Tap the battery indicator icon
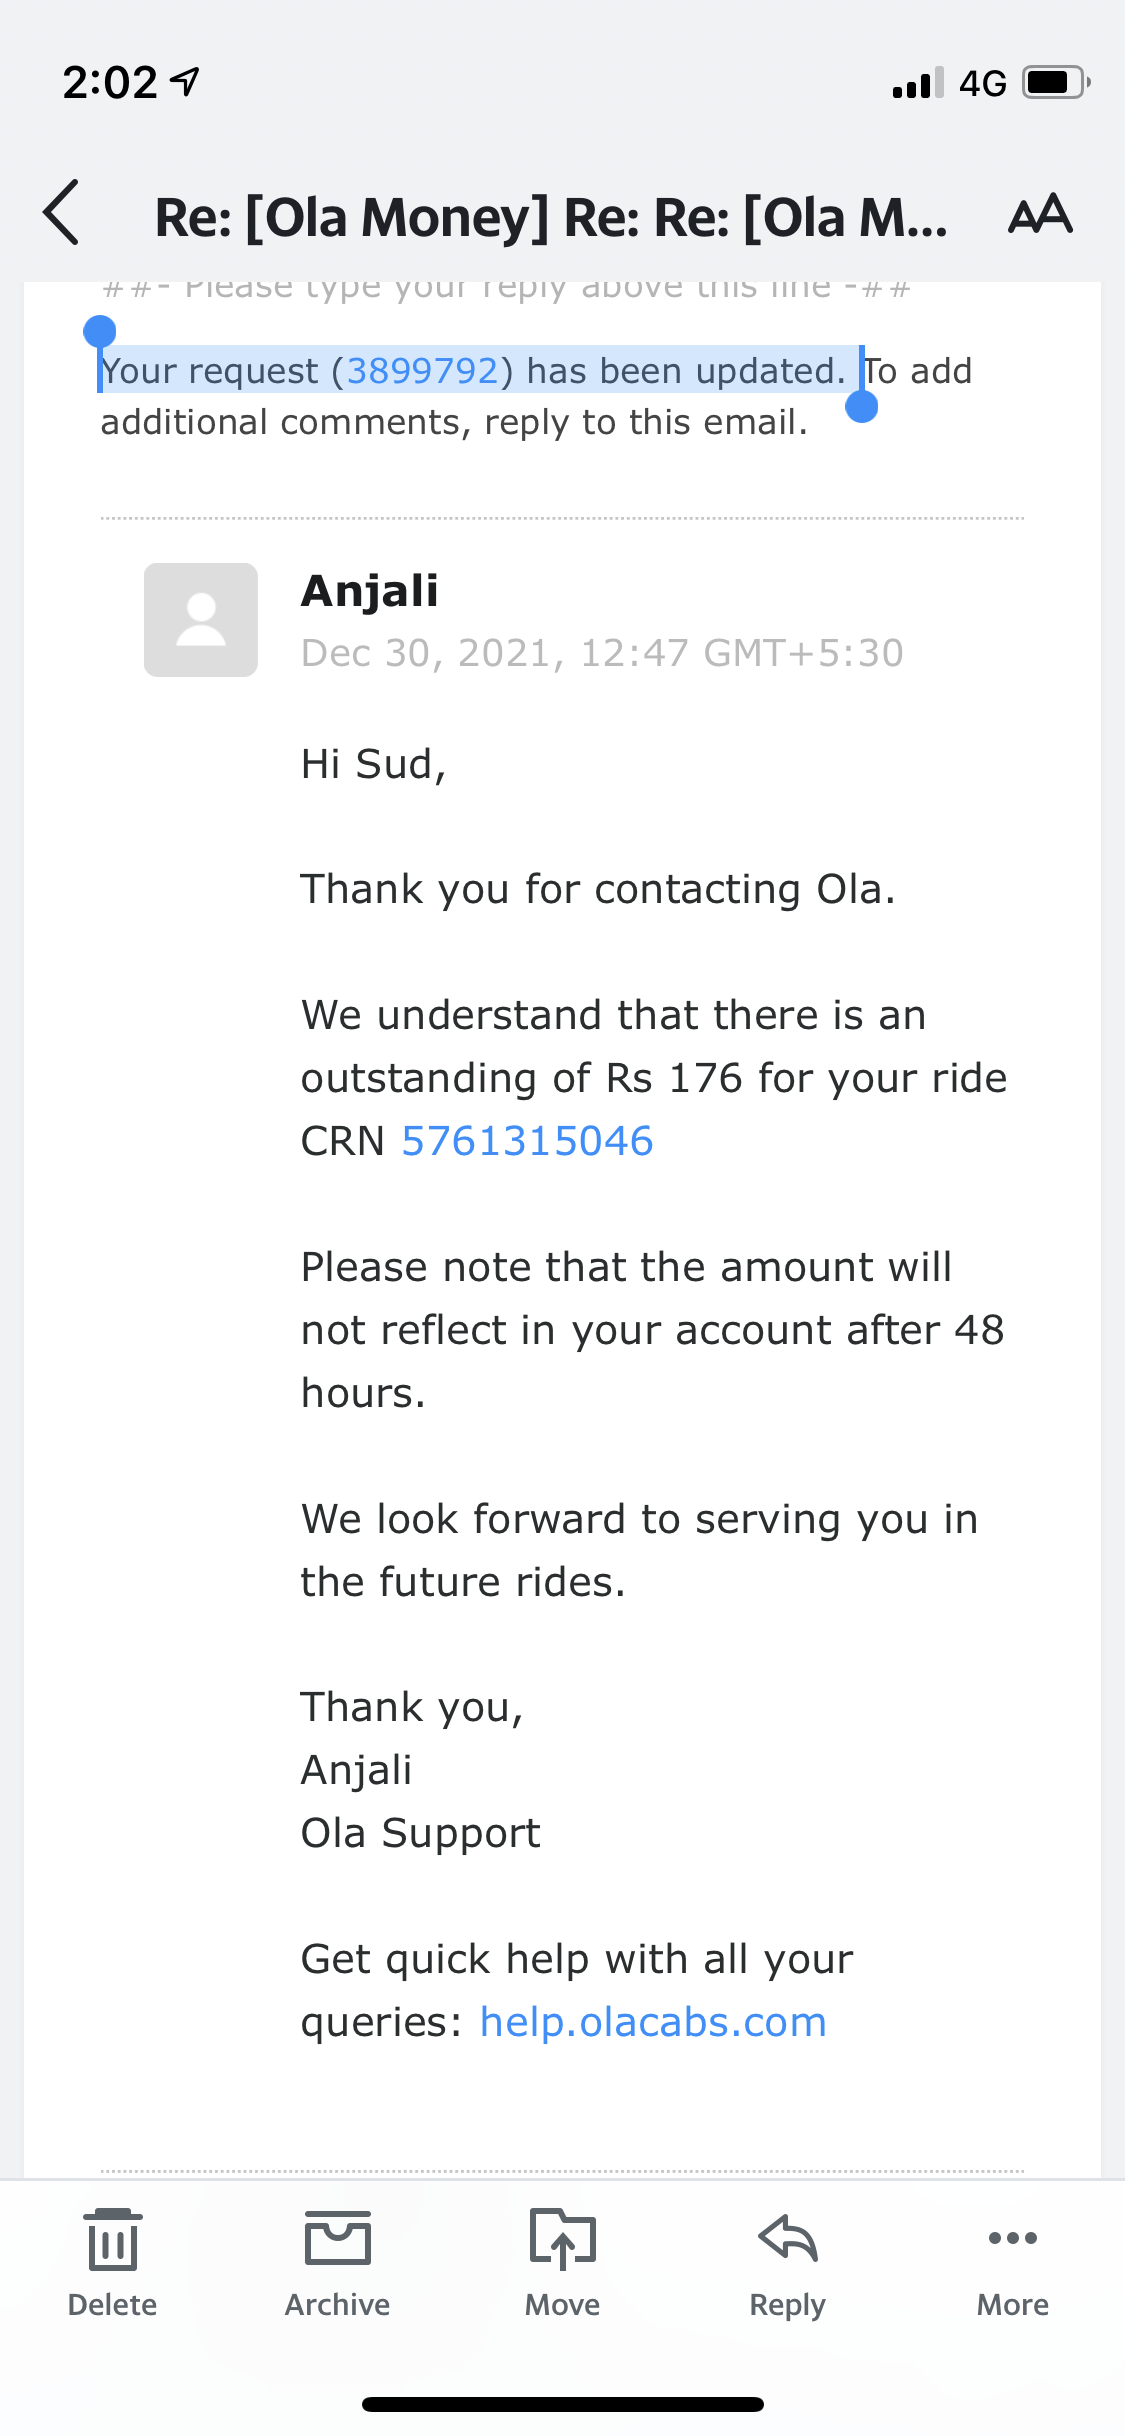Viewport: 1125px width, 2436px height. 1055,82
